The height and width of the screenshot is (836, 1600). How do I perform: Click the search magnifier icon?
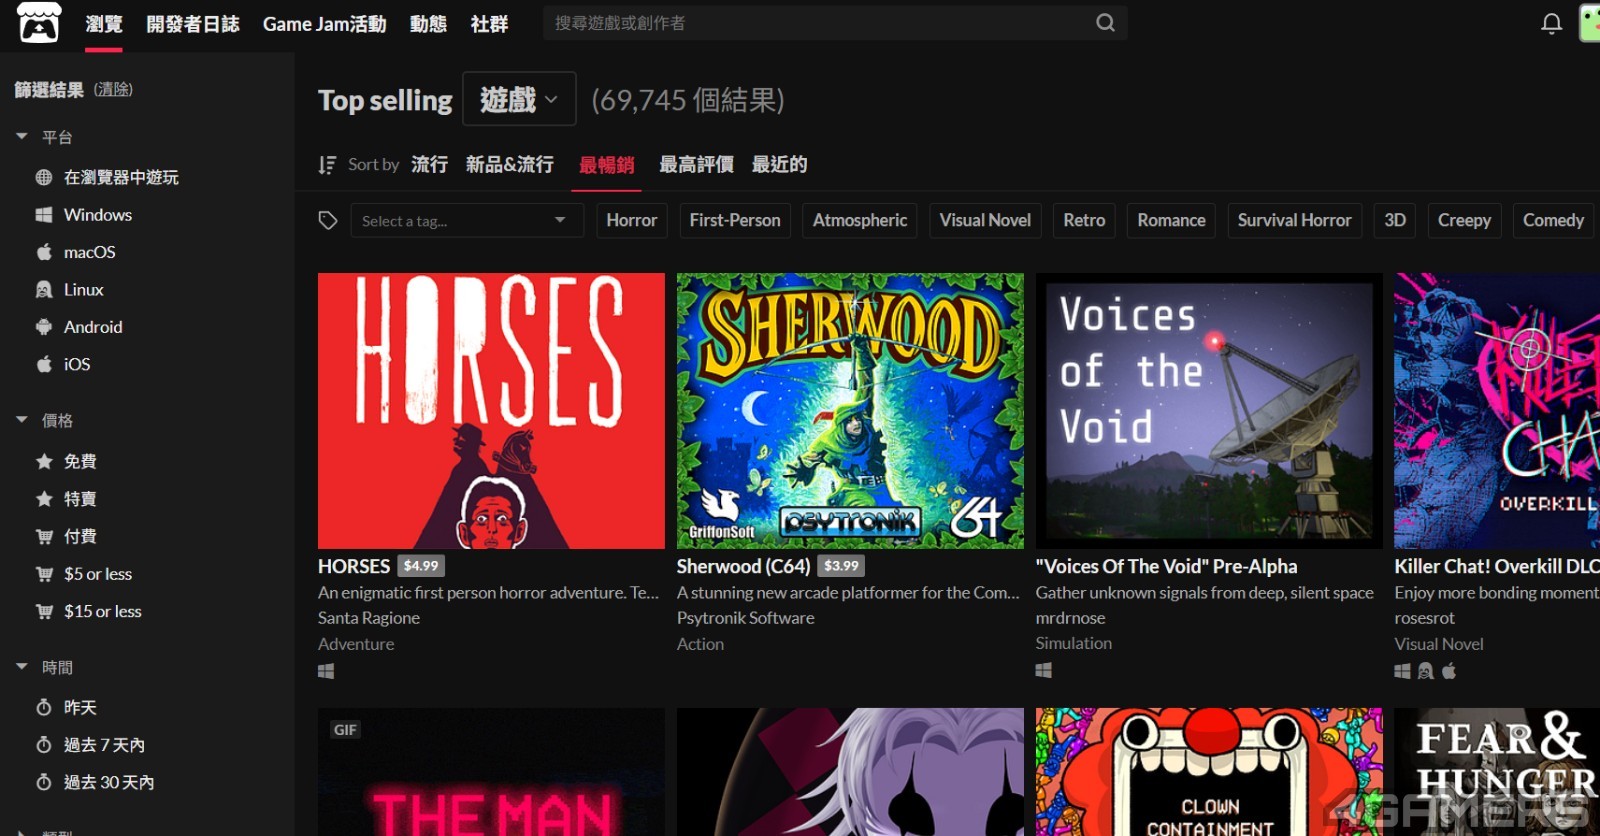point(1105,23)
